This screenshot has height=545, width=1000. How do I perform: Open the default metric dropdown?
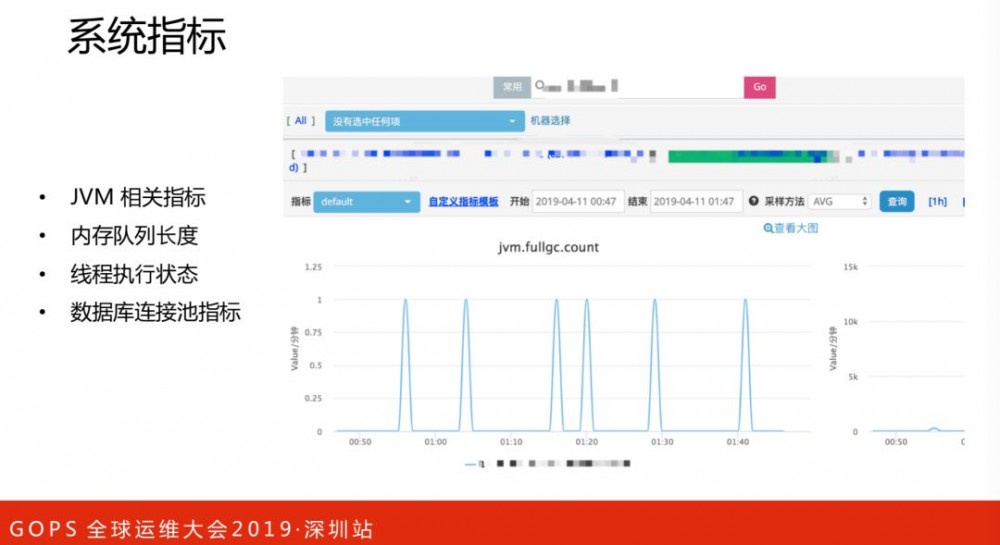pyautogui.click(x=366, y=201)
